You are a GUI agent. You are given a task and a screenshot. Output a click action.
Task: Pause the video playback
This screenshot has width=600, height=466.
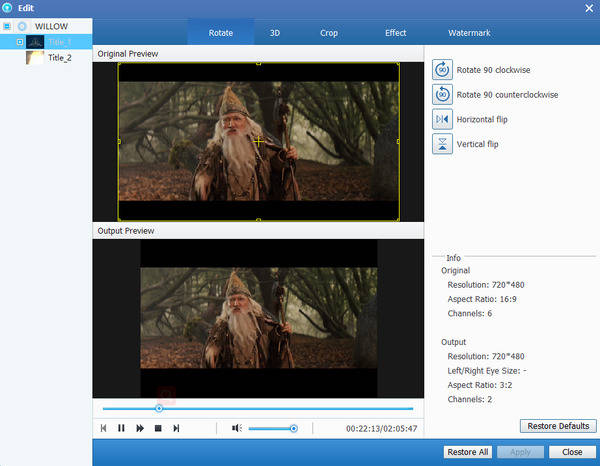pyautogui.click(x=121, y=428)
